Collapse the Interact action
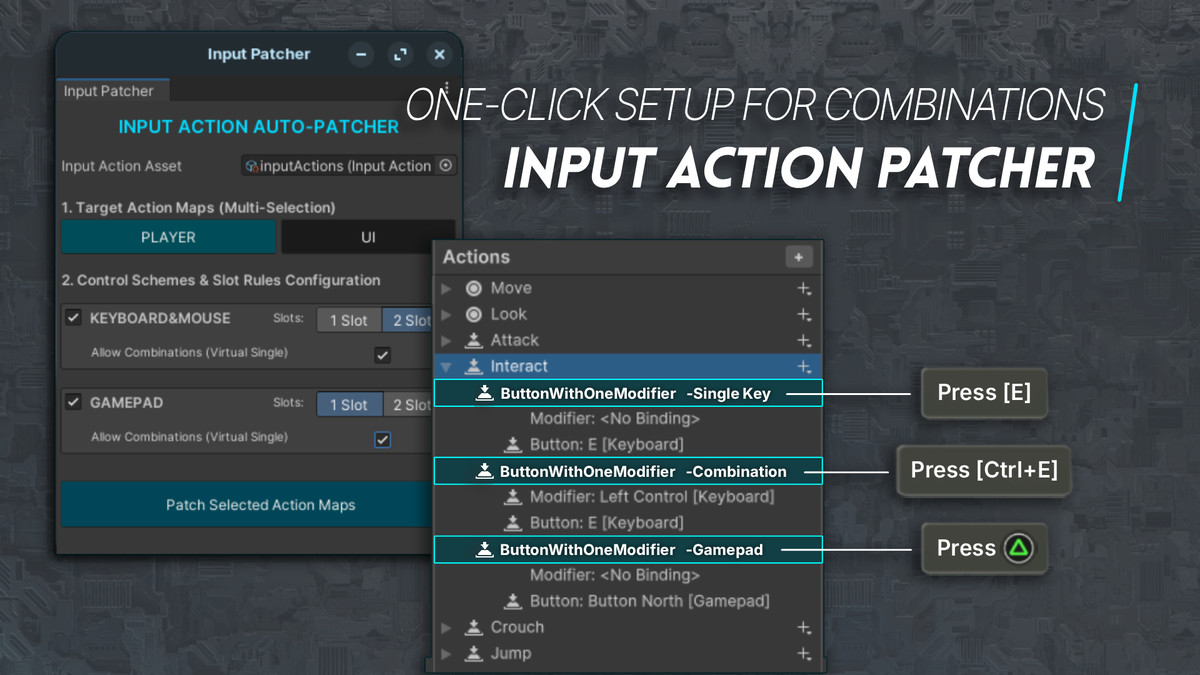 pos(447,367)
